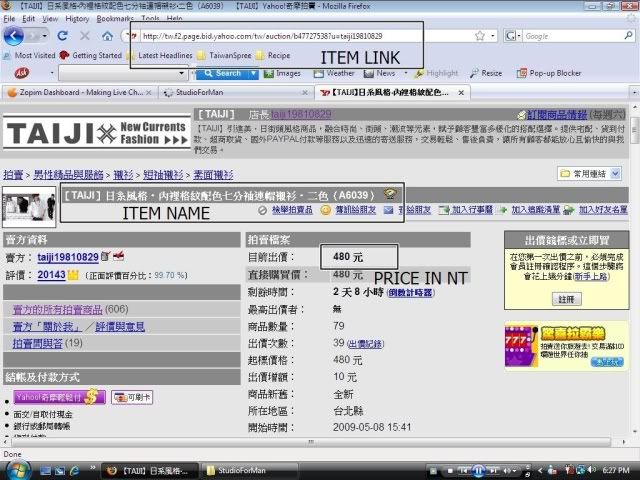Open the Recipe bookmark folder
This screenshot has height=480, width=640.
(273, 55)
